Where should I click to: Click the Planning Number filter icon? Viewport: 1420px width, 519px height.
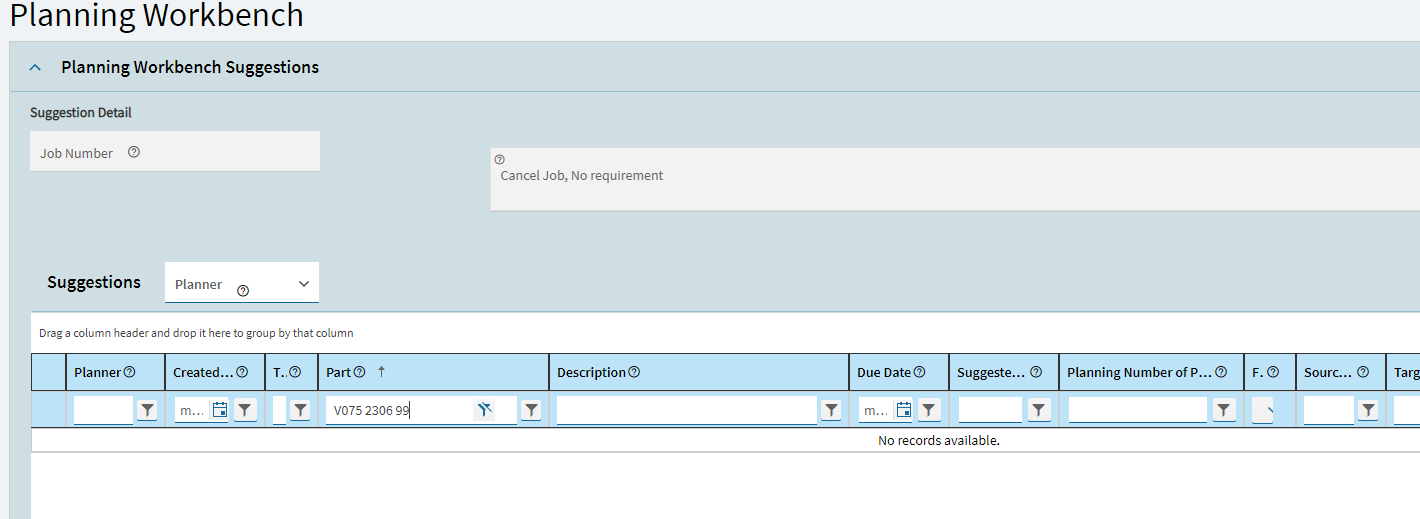[x=1223, y=410]
